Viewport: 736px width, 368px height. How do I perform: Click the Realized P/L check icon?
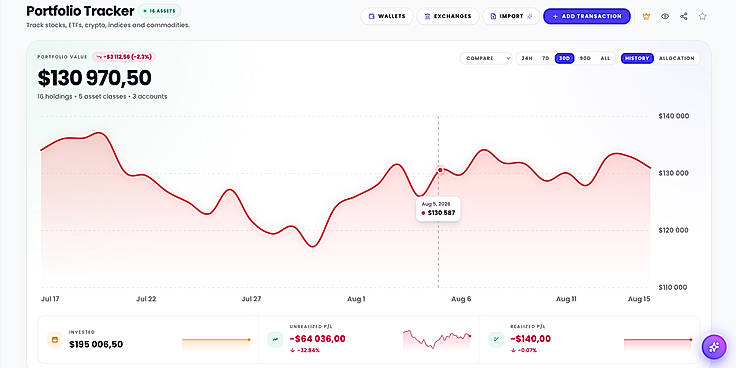coord(496,340)
